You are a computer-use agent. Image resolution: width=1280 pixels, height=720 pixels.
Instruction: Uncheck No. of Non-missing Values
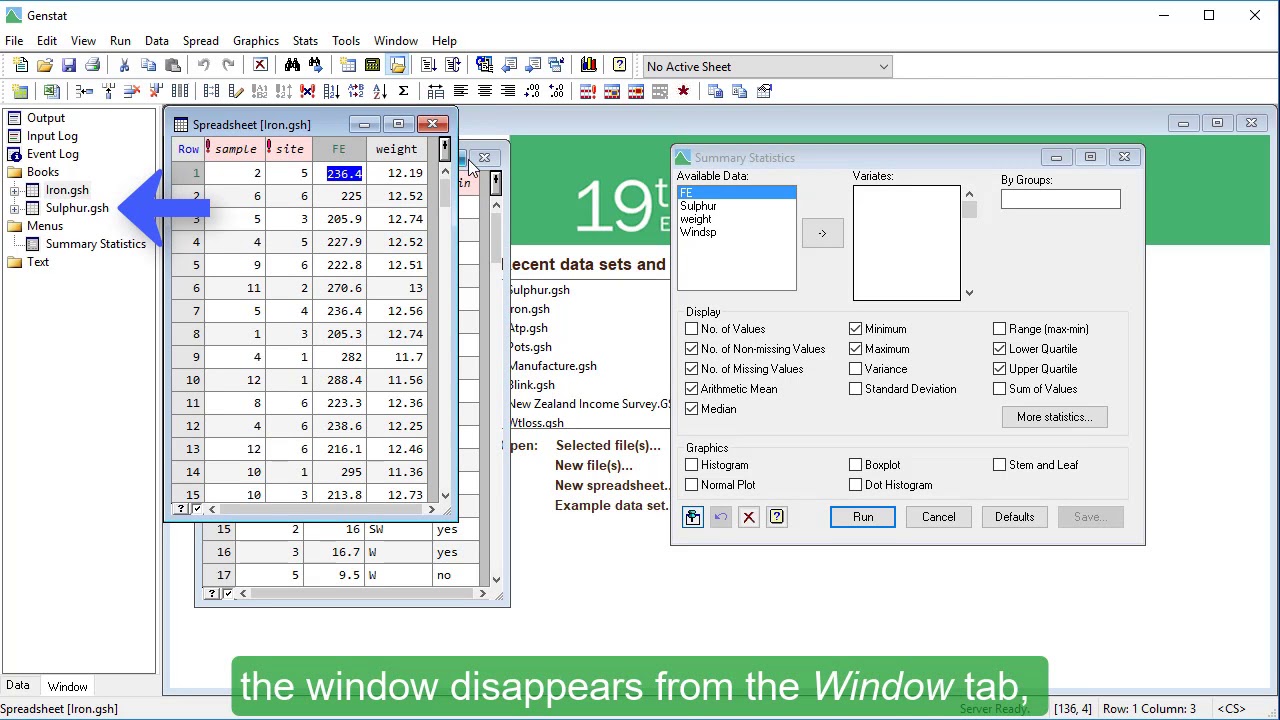click(x=692, y=349)
